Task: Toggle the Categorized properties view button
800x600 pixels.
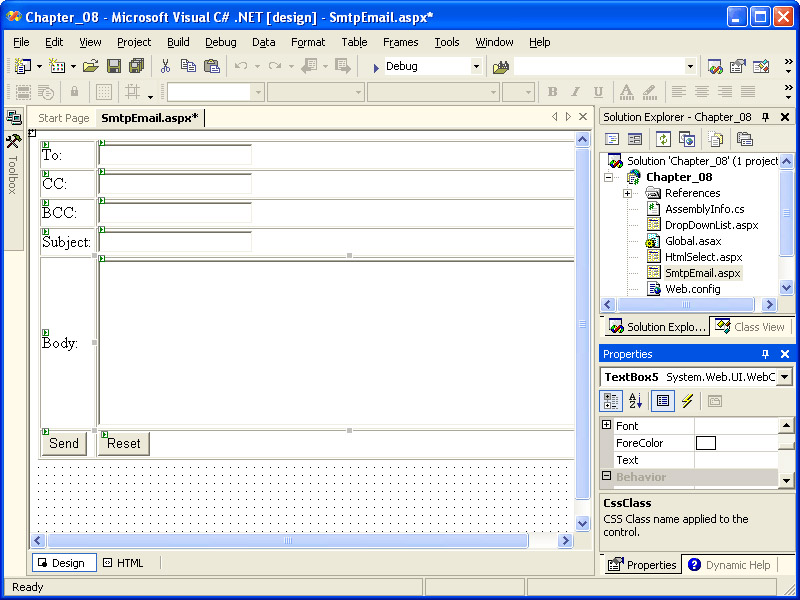Action: tap(612, 401)
